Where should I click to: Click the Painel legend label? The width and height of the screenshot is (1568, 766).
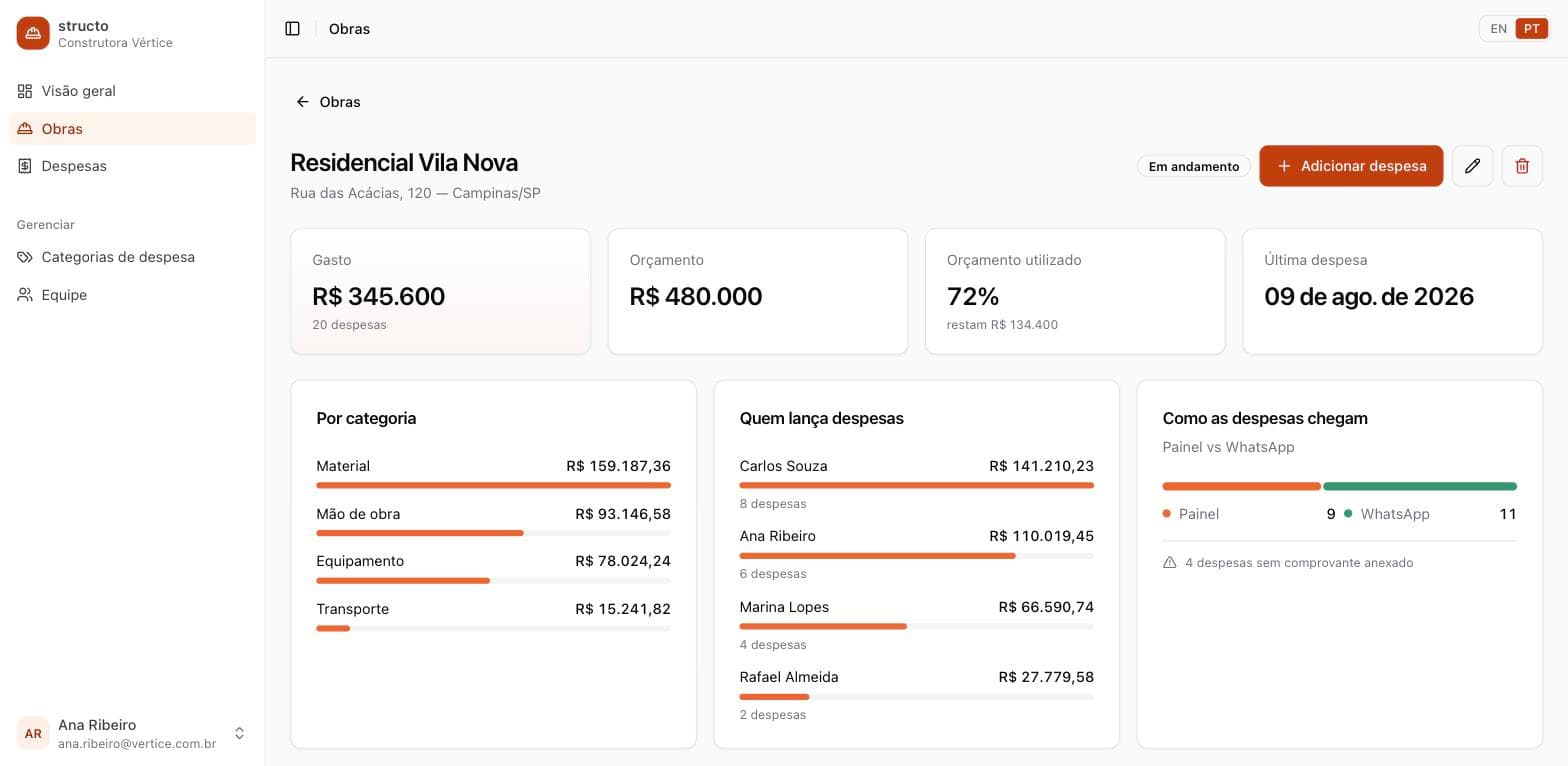click(x=1199, y=514)
